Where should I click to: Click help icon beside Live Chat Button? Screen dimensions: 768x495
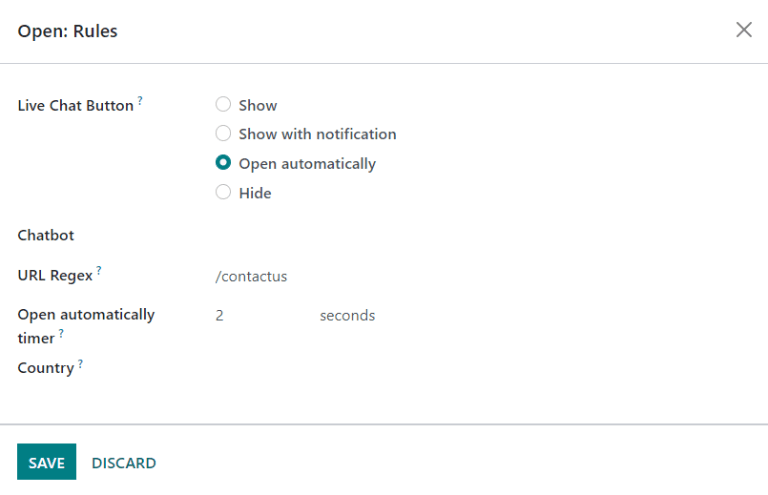click(x=140, y=100)
